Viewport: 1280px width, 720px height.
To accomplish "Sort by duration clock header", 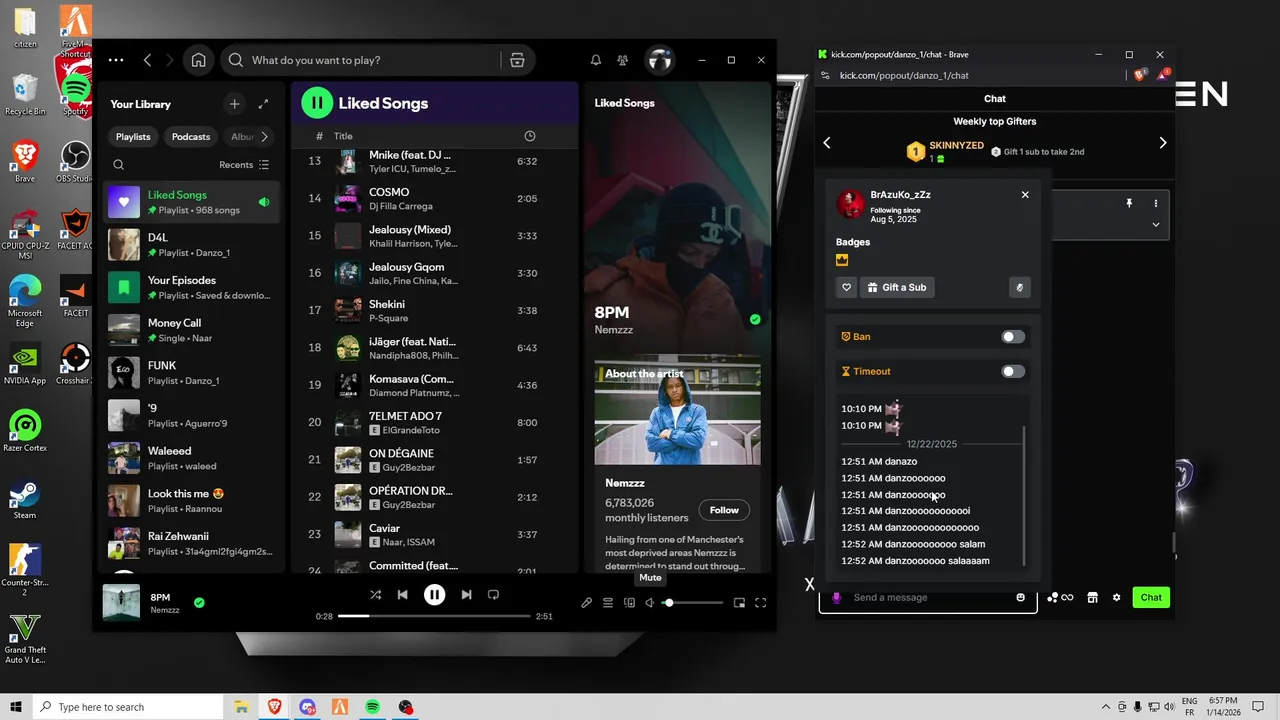I will pos(530,136).
